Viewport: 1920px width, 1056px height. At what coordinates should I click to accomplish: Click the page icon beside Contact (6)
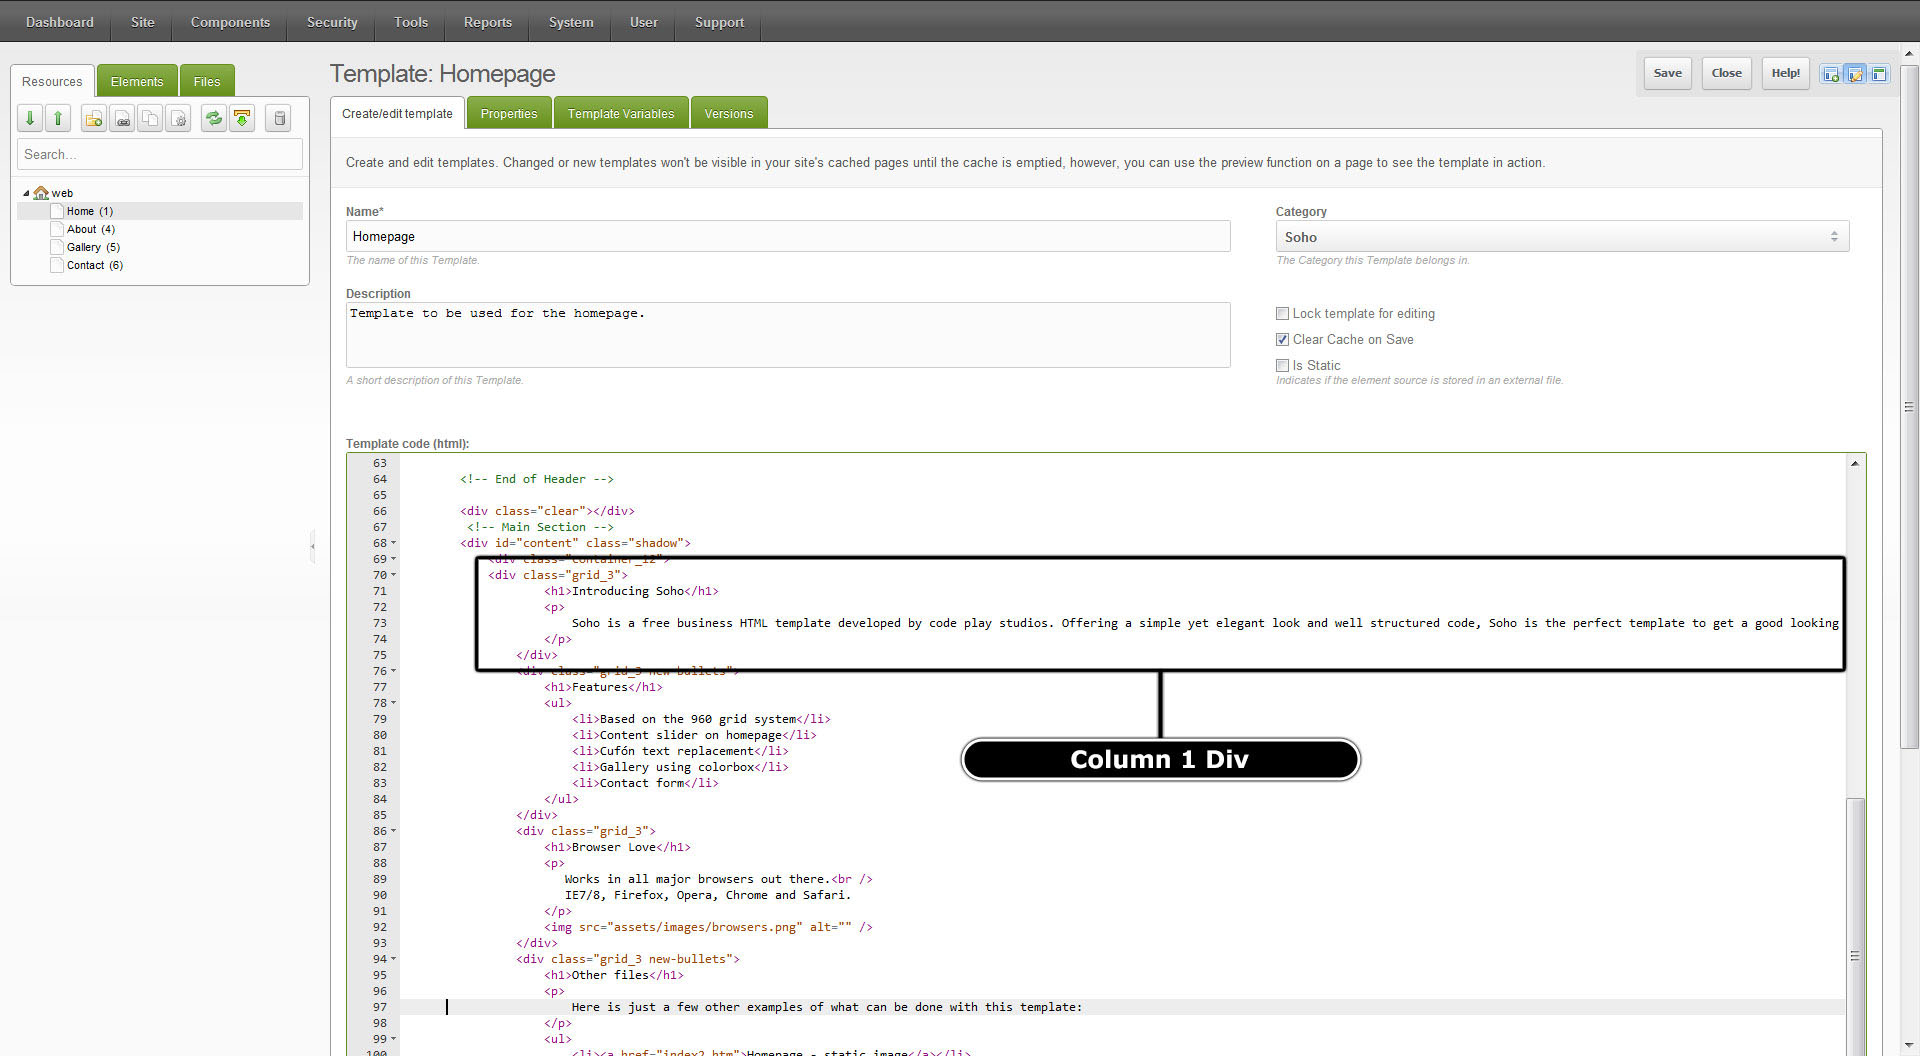57,265
